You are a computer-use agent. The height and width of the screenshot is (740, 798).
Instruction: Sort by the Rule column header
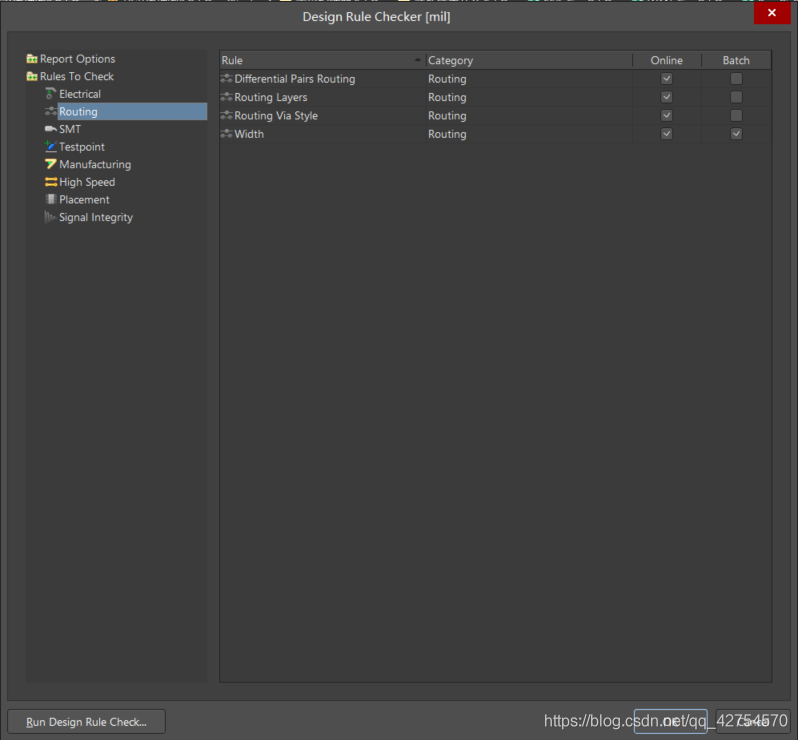323,60
